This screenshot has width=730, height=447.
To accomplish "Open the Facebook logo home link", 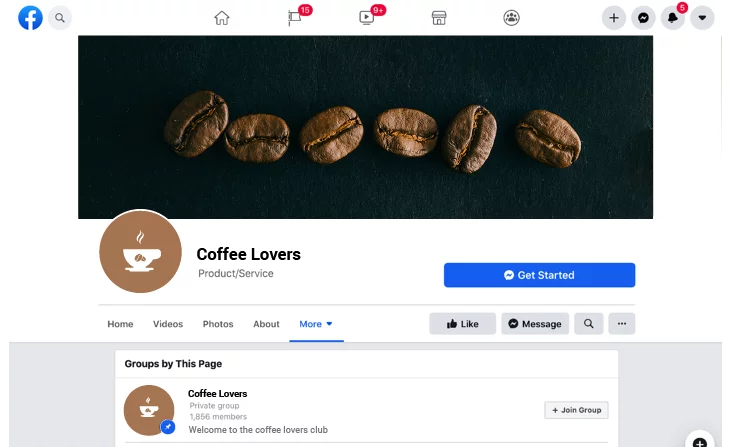I will (30, 18).
